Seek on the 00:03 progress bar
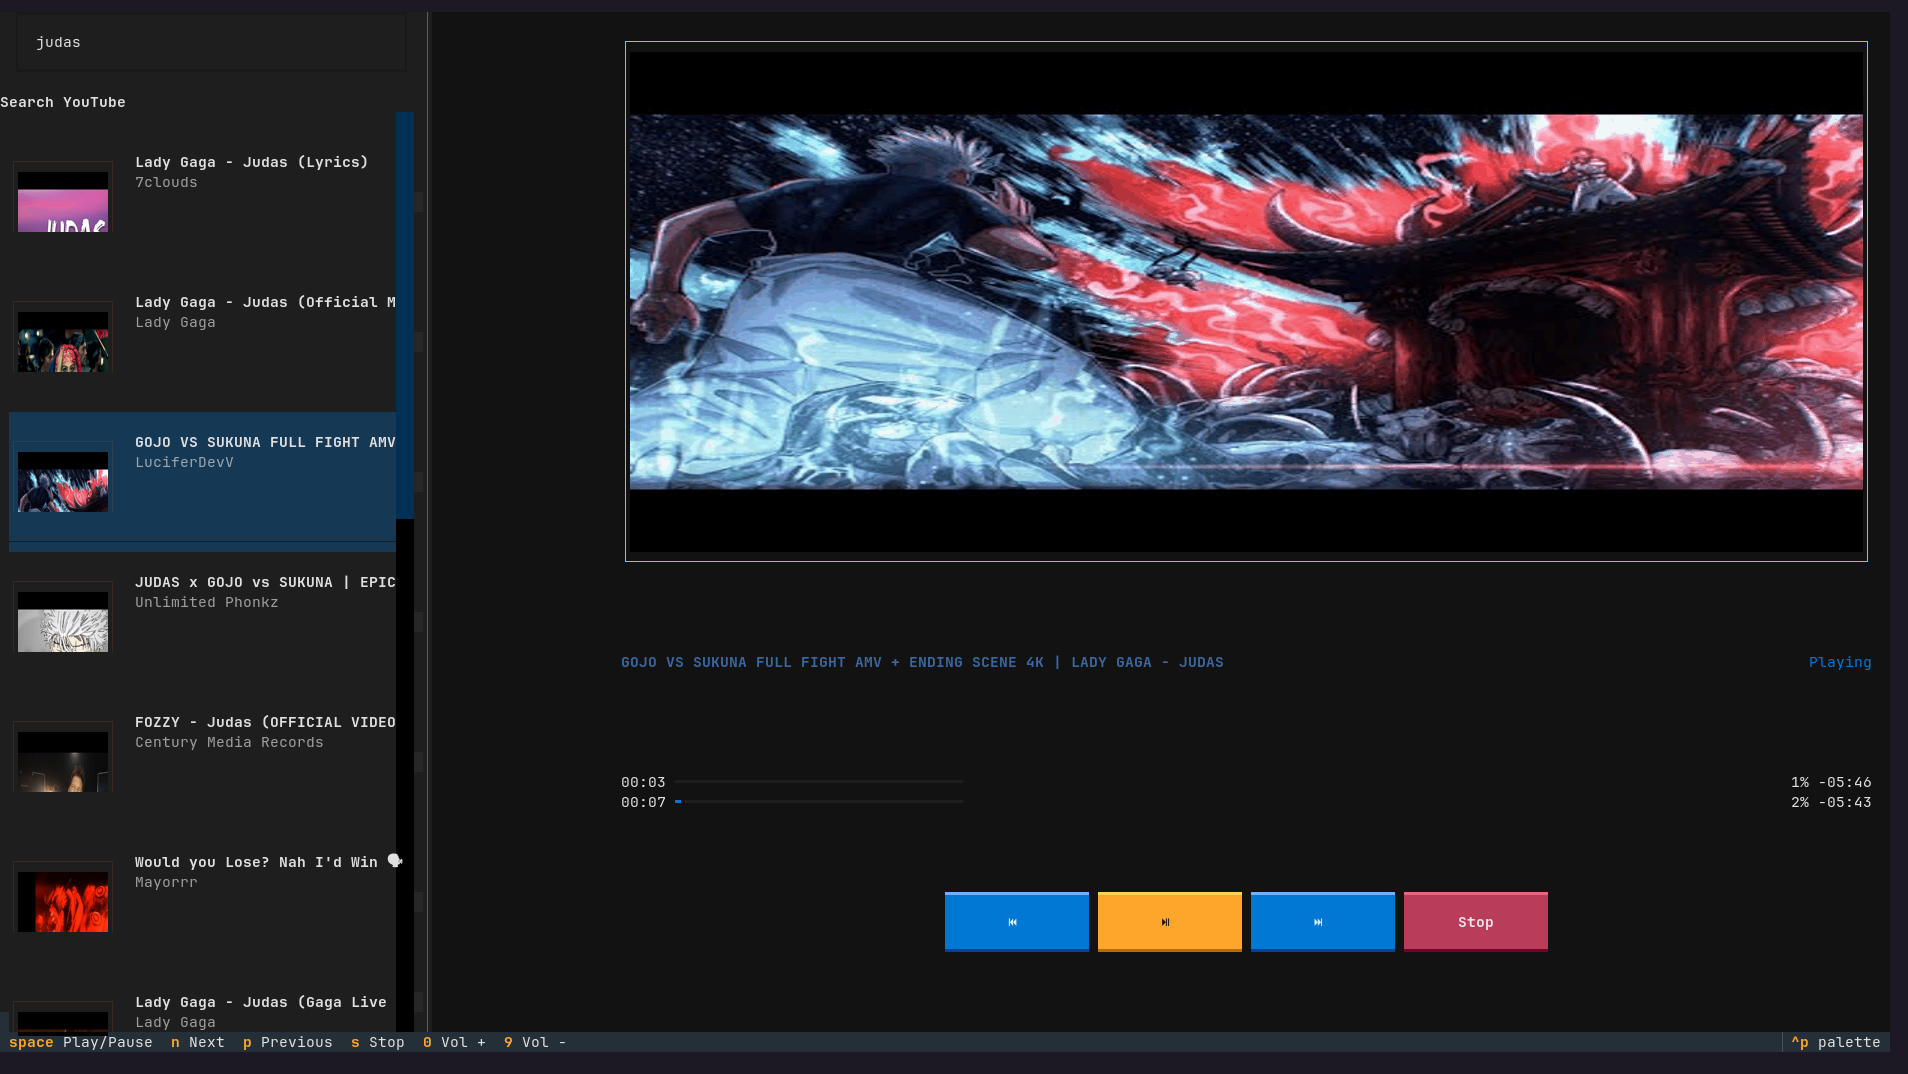Image resolution: width=1908 pixels, height=1074 pixels. (819, 782)
